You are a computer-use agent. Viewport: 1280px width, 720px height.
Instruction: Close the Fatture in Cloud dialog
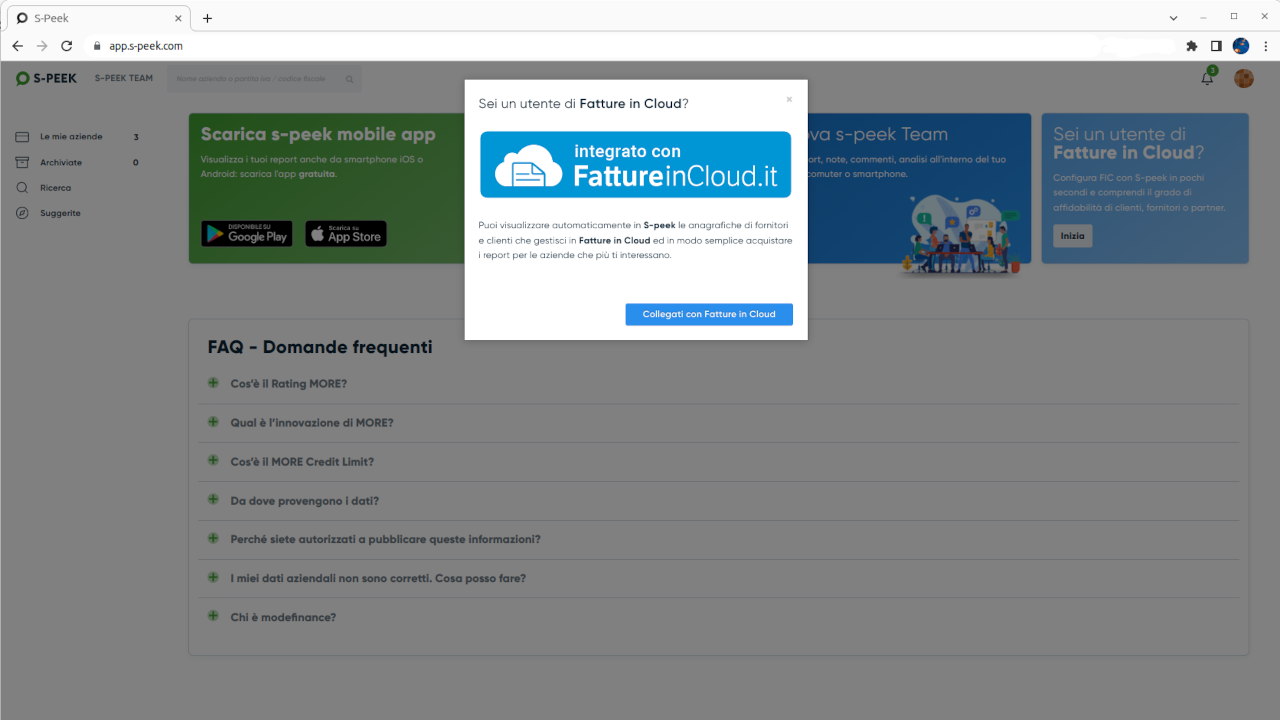pyautogui.click(x=789, y=99)
